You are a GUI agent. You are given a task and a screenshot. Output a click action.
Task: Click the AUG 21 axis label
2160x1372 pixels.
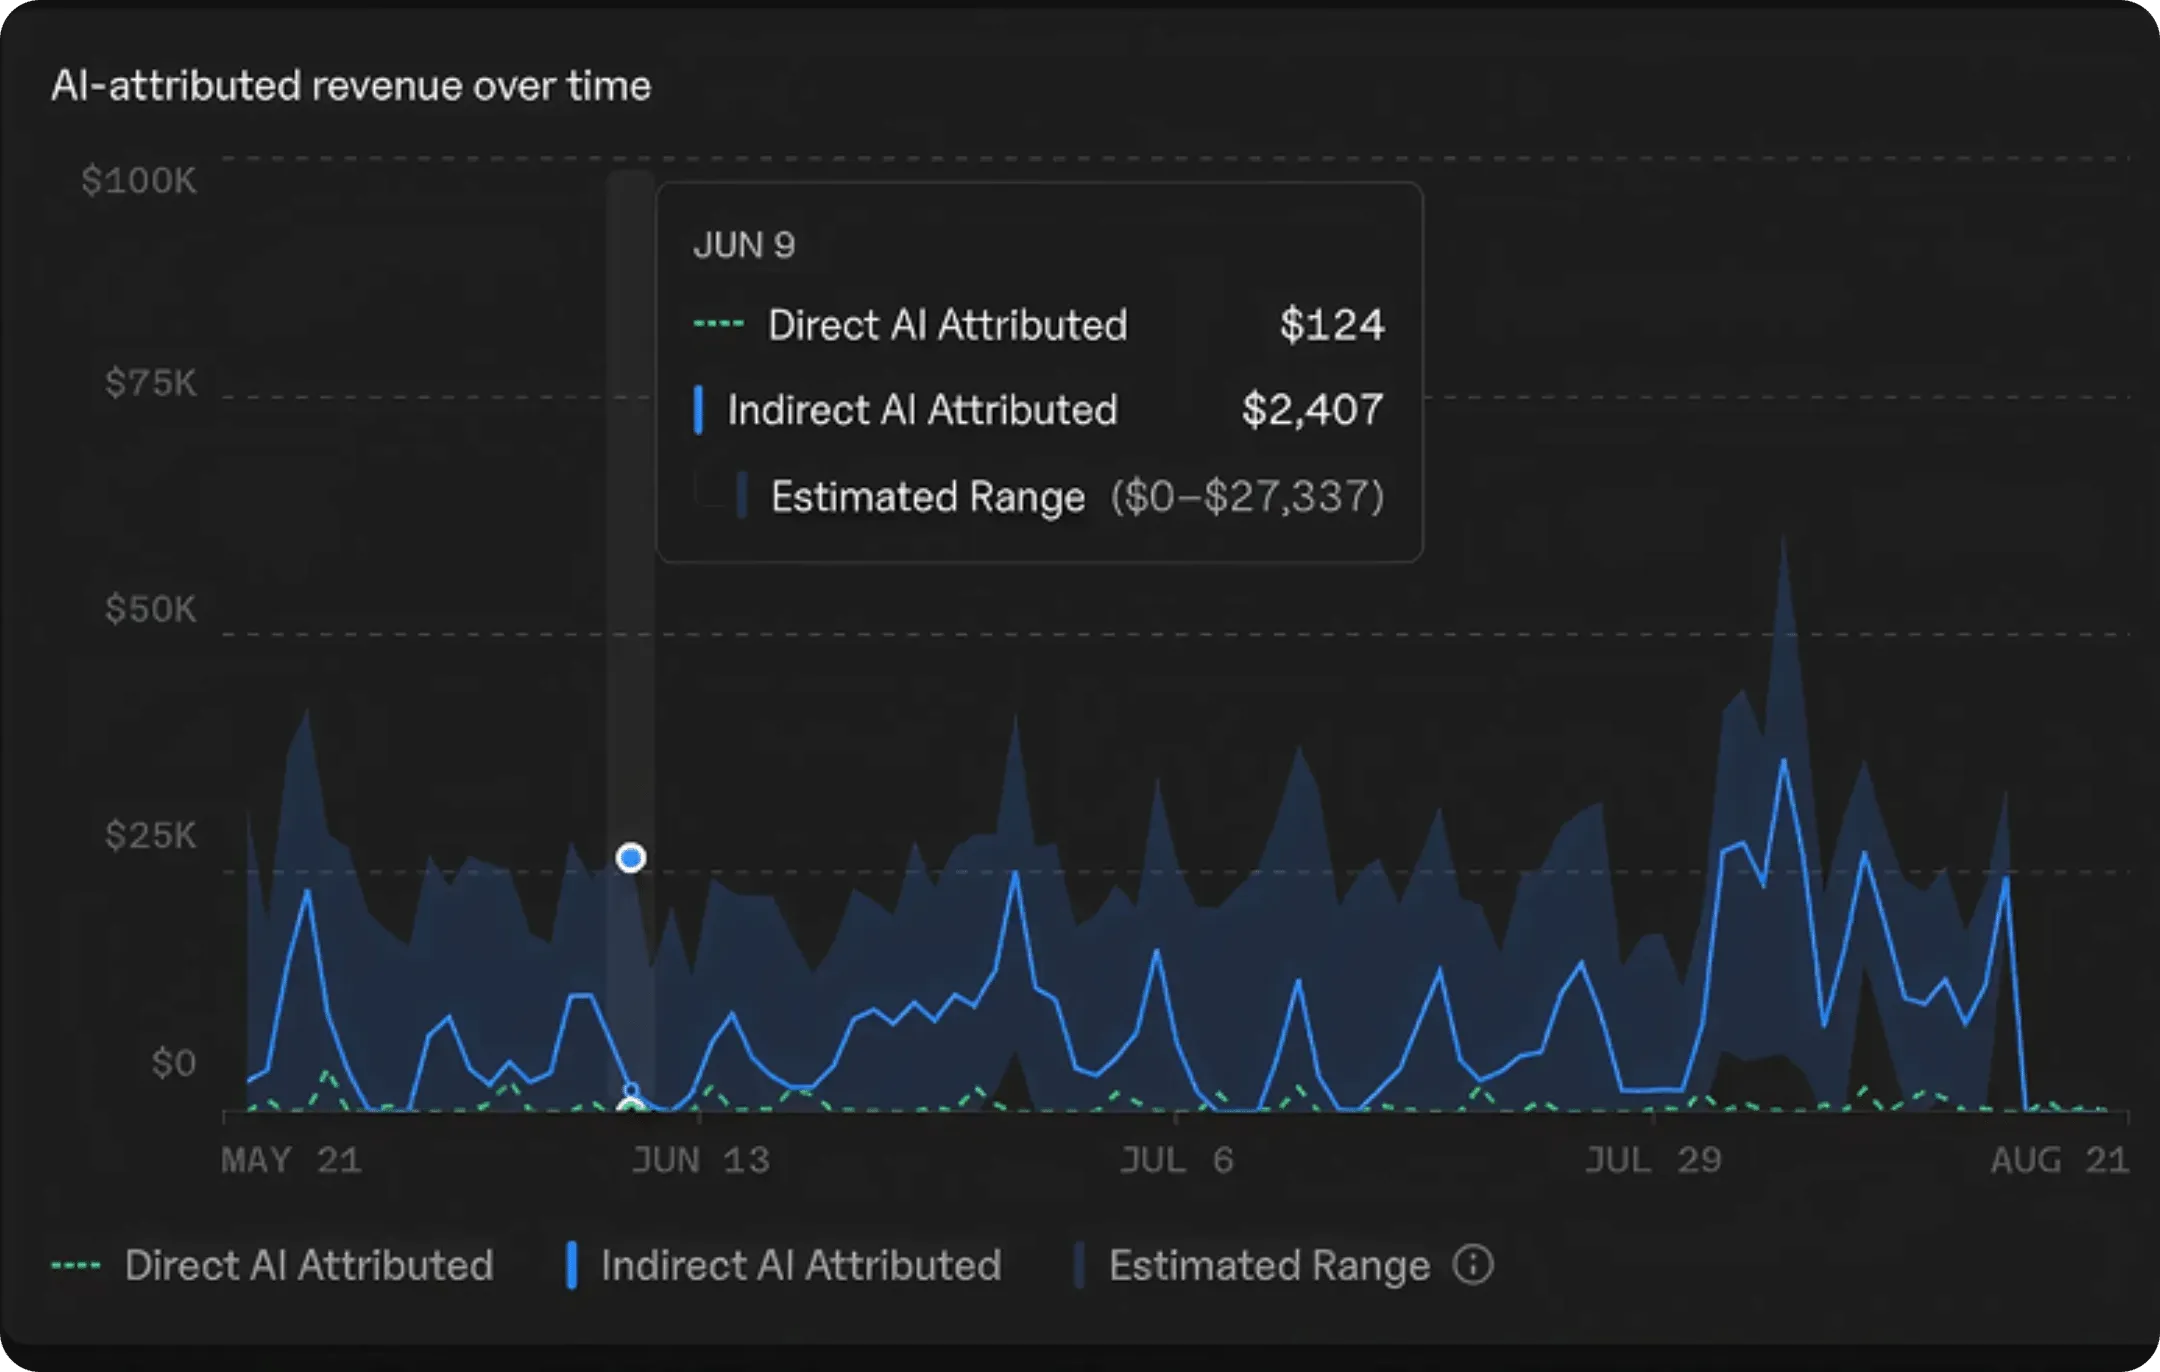[x=2059, y=1160]
